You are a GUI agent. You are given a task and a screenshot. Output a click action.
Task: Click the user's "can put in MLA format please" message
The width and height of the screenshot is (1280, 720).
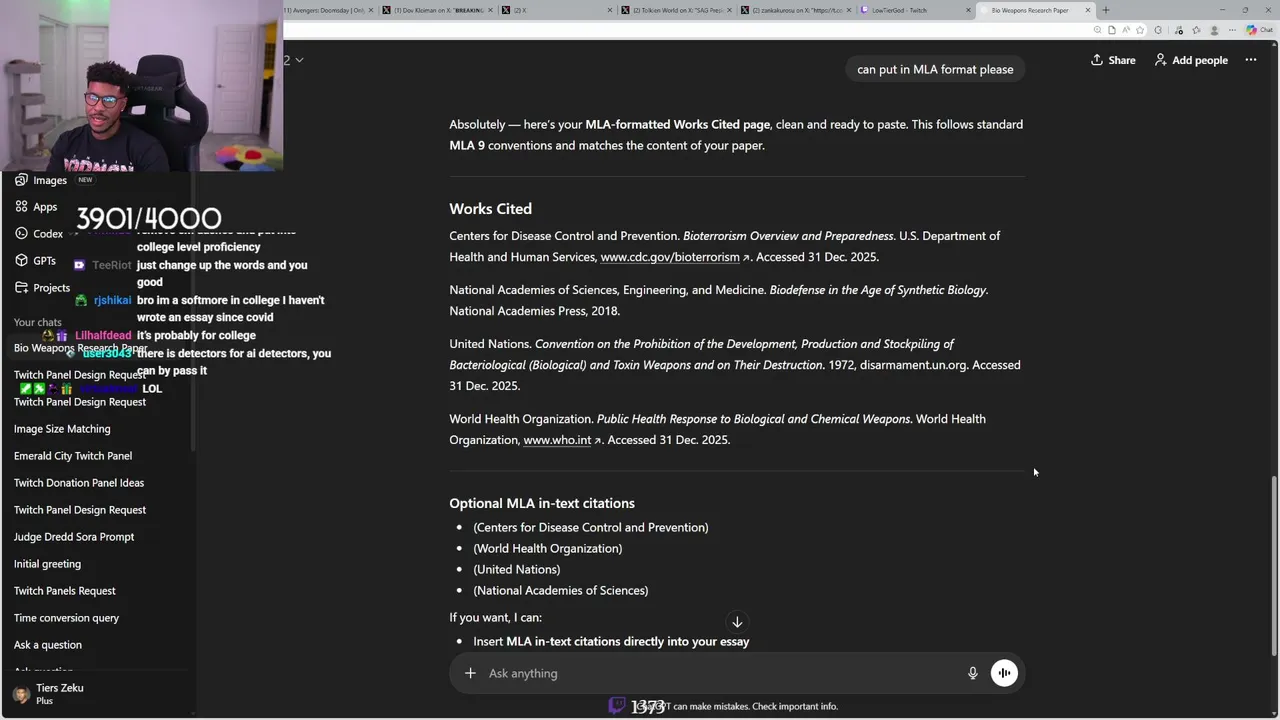point(935,69)
